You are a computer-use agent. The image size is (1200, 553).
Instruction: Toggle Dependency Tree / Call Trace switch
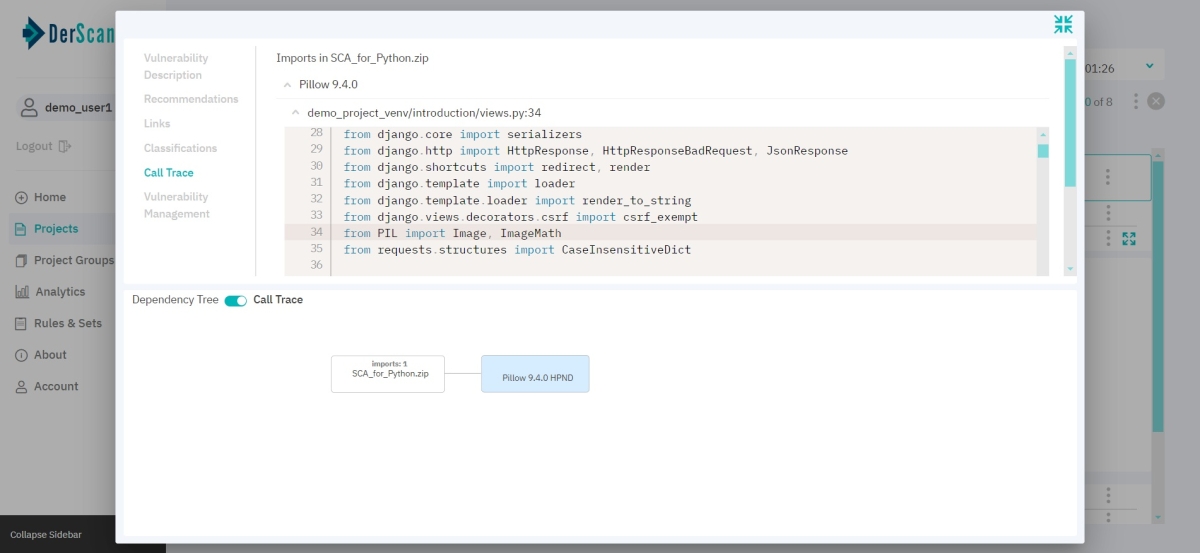235,300
